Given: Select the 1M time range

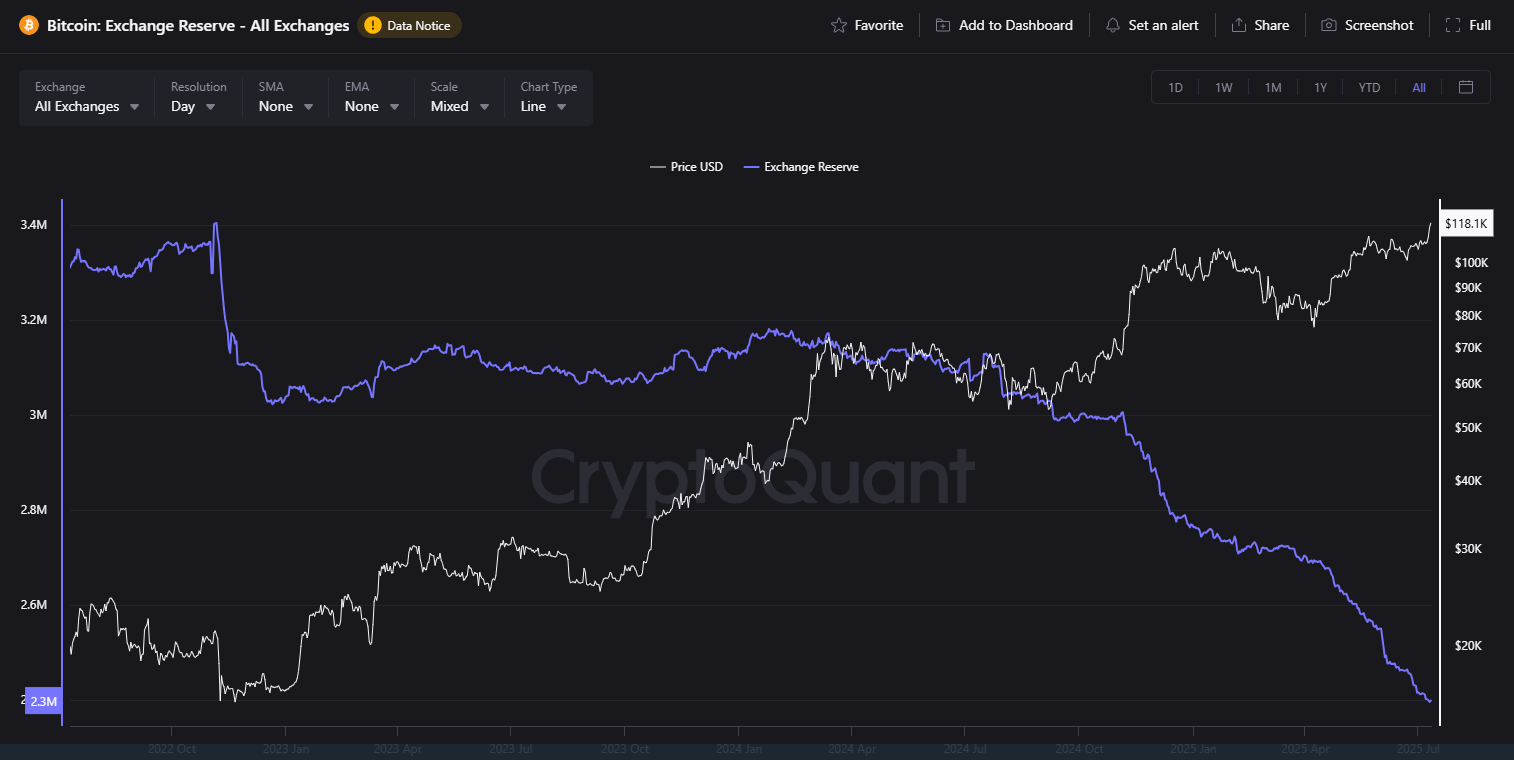Looking at the screenshot, I should 1273,87.
